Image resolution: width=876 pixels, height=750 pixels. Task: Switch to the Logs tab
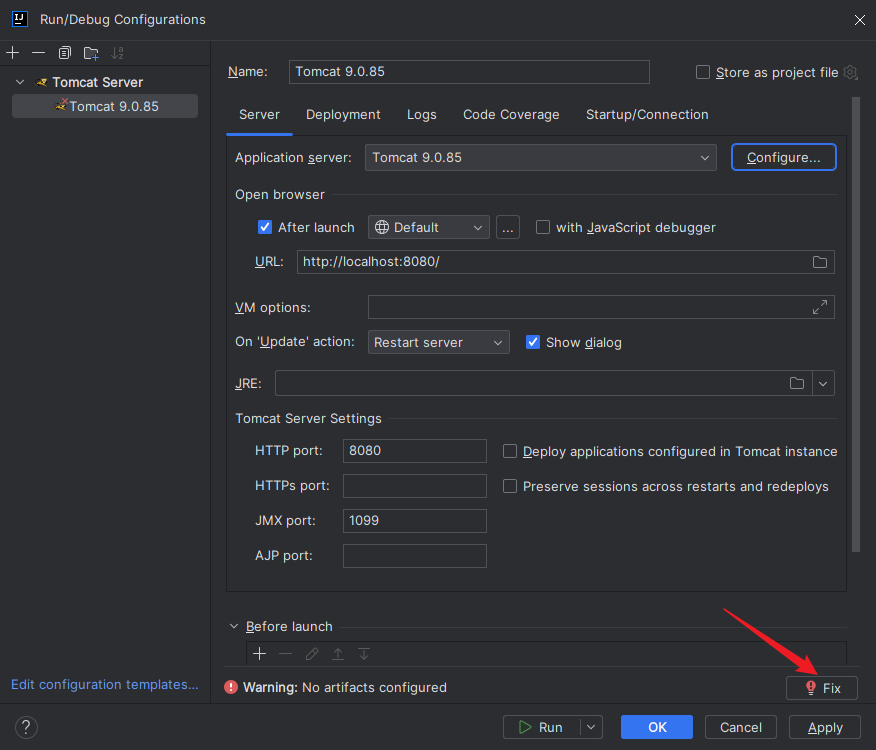[x=422, y=115]
